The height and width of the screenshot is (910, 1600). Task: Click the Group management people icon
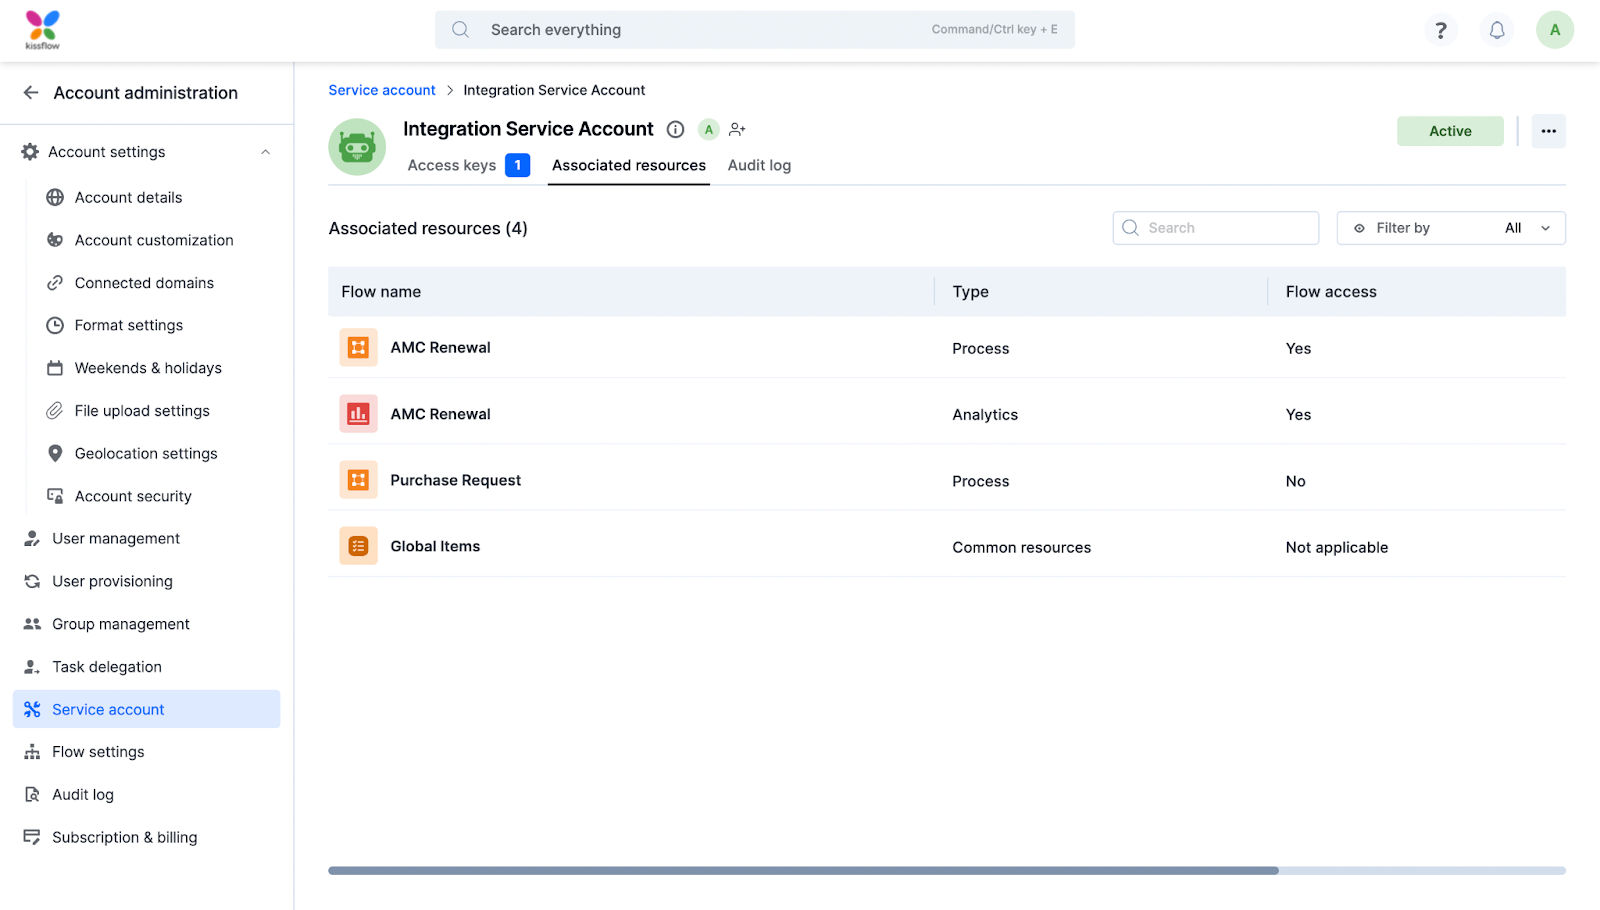(x=32, y=624)
